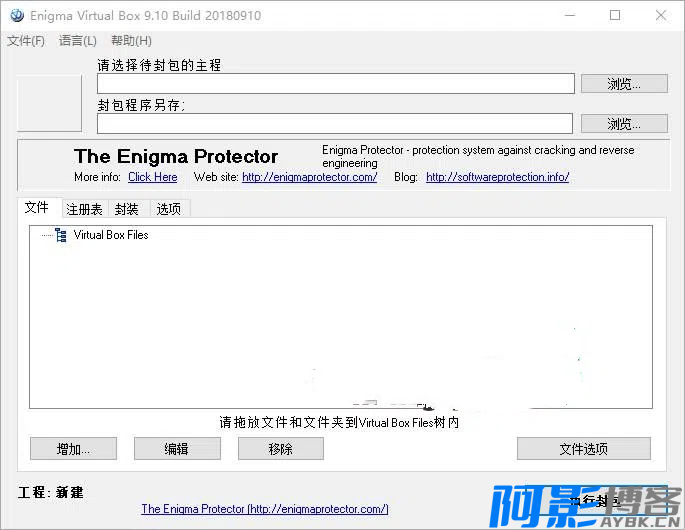
Task: Select the Virtual Box Files root node
Action: coord(111,235)
